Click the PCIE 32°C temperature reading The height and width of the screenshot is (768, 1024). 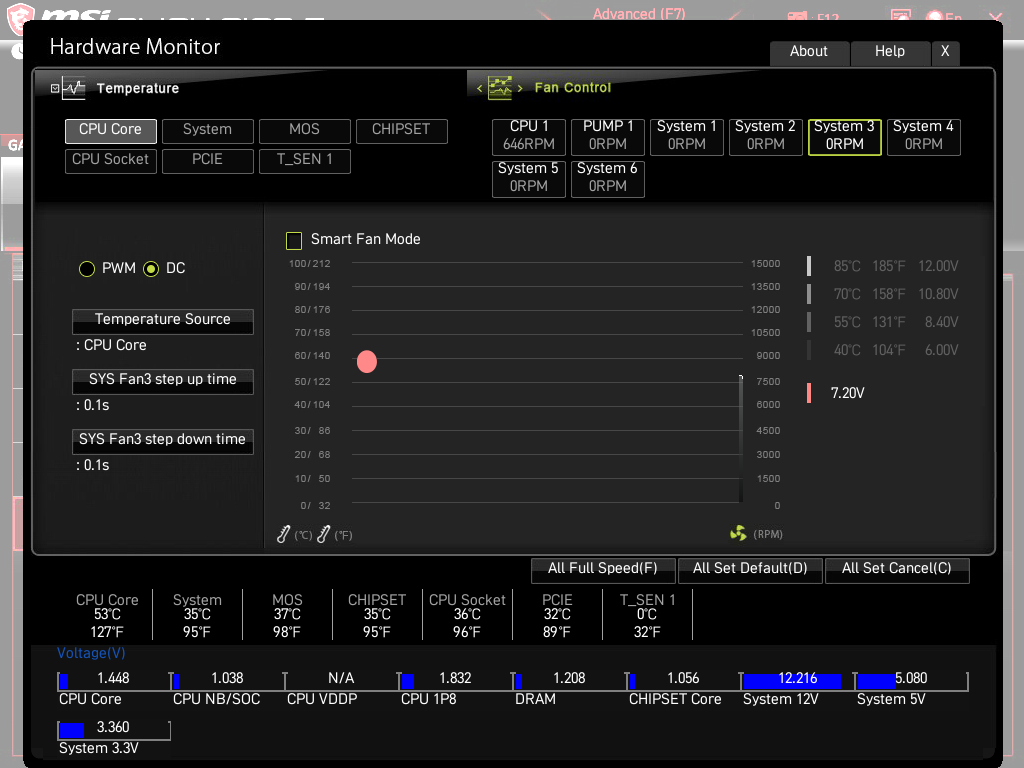557,615
